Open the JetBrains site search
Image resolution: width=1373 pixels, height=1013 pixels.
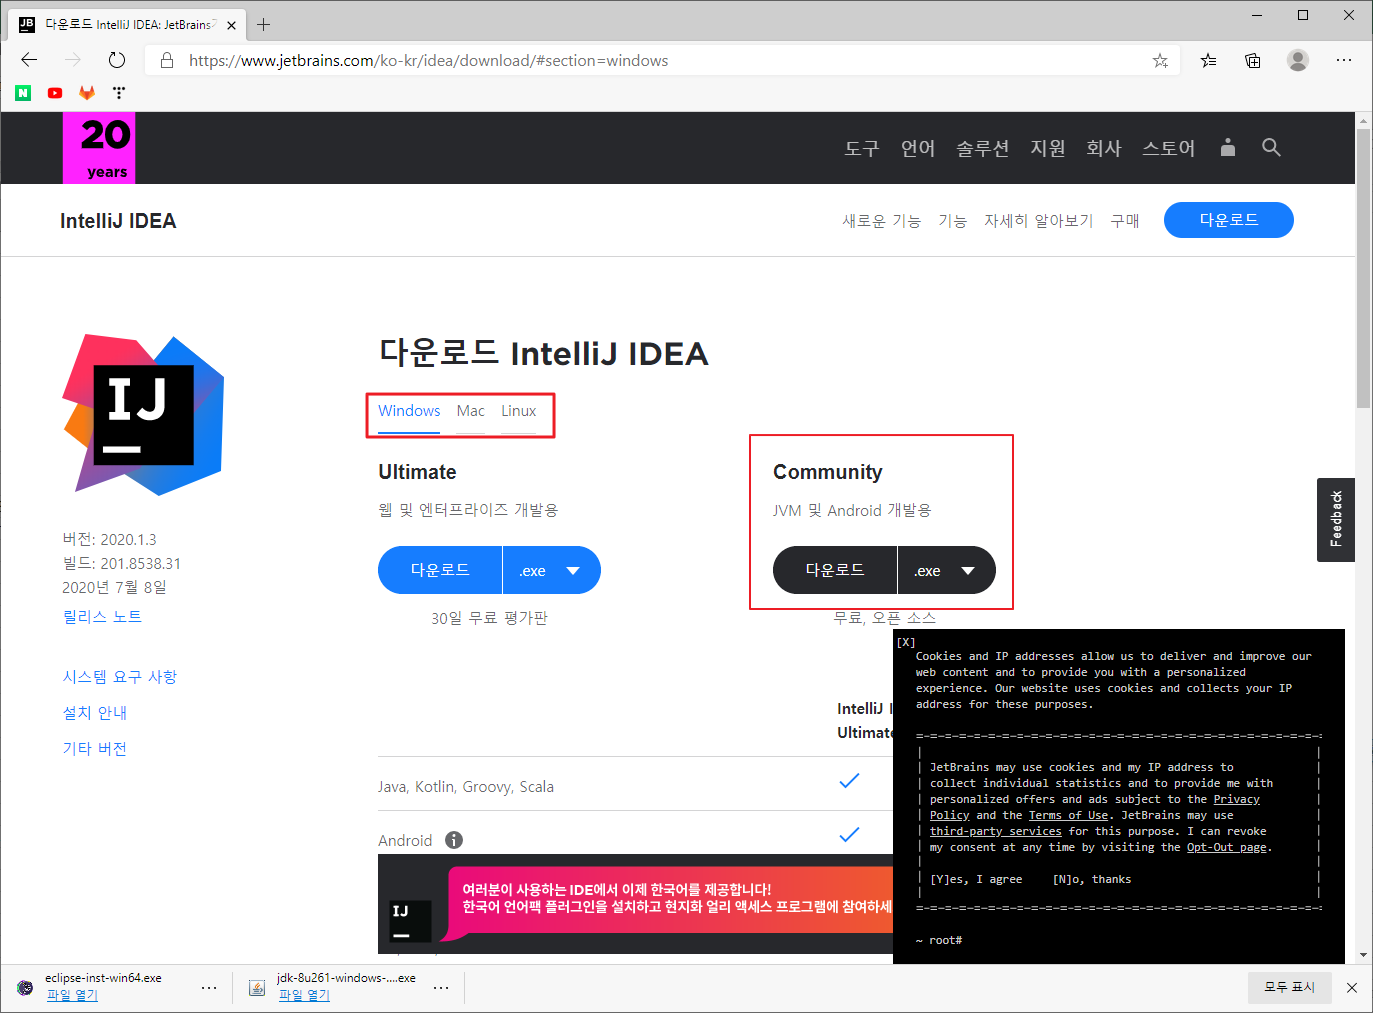pos(1271,148)
